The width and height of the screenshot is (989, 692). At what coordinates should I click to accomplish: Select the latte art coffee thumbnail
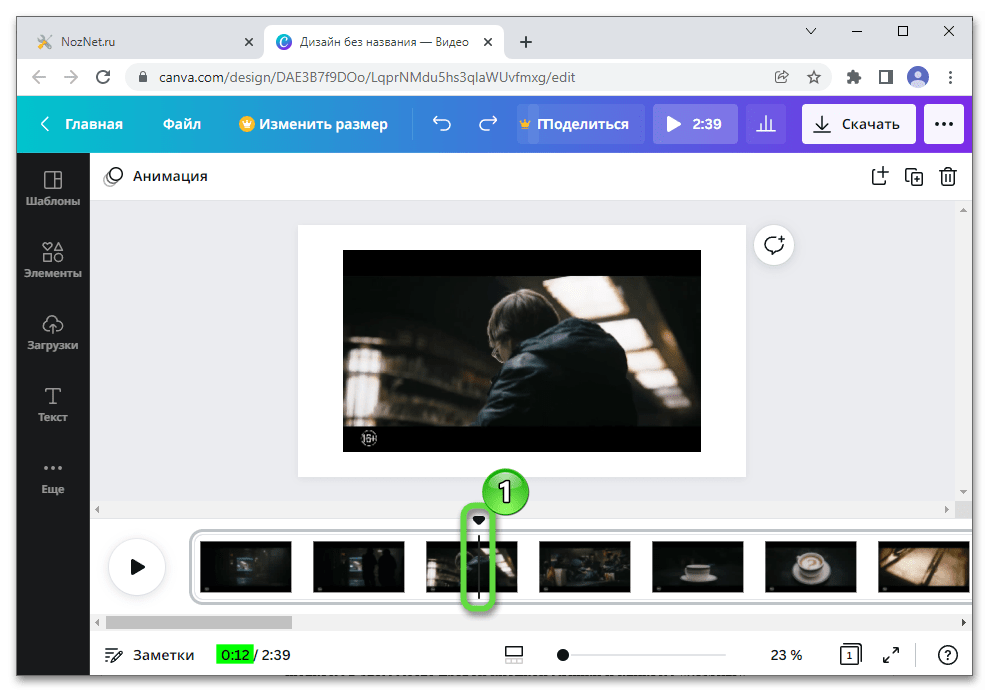coord(811,566)
